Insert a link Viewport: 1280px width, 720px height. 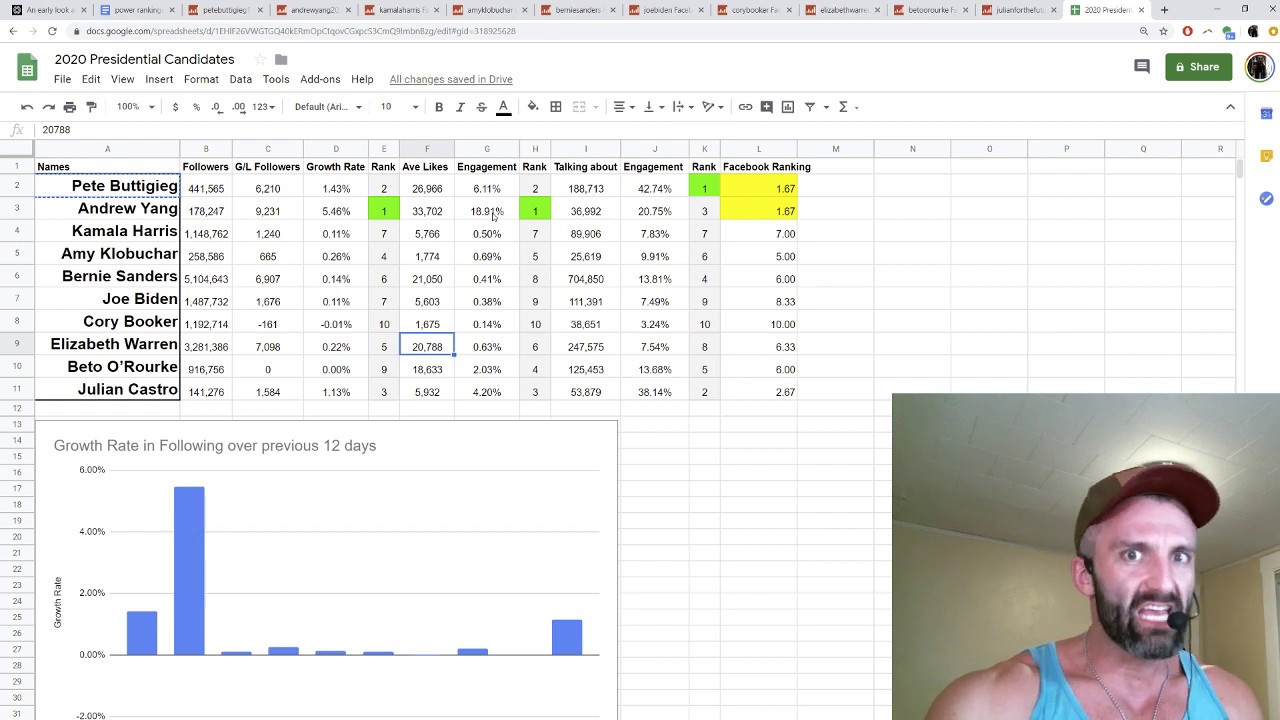[745, 107]
